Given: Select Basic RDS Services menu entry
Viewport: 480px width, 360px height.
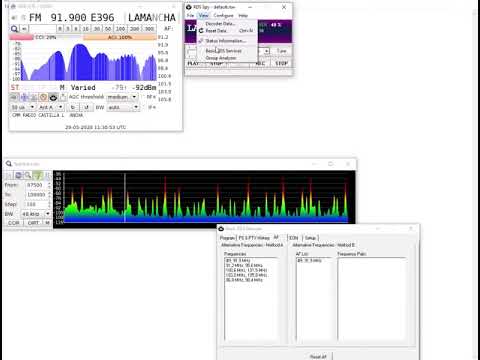Looking at the screenshot, I should tap(227, 51).
